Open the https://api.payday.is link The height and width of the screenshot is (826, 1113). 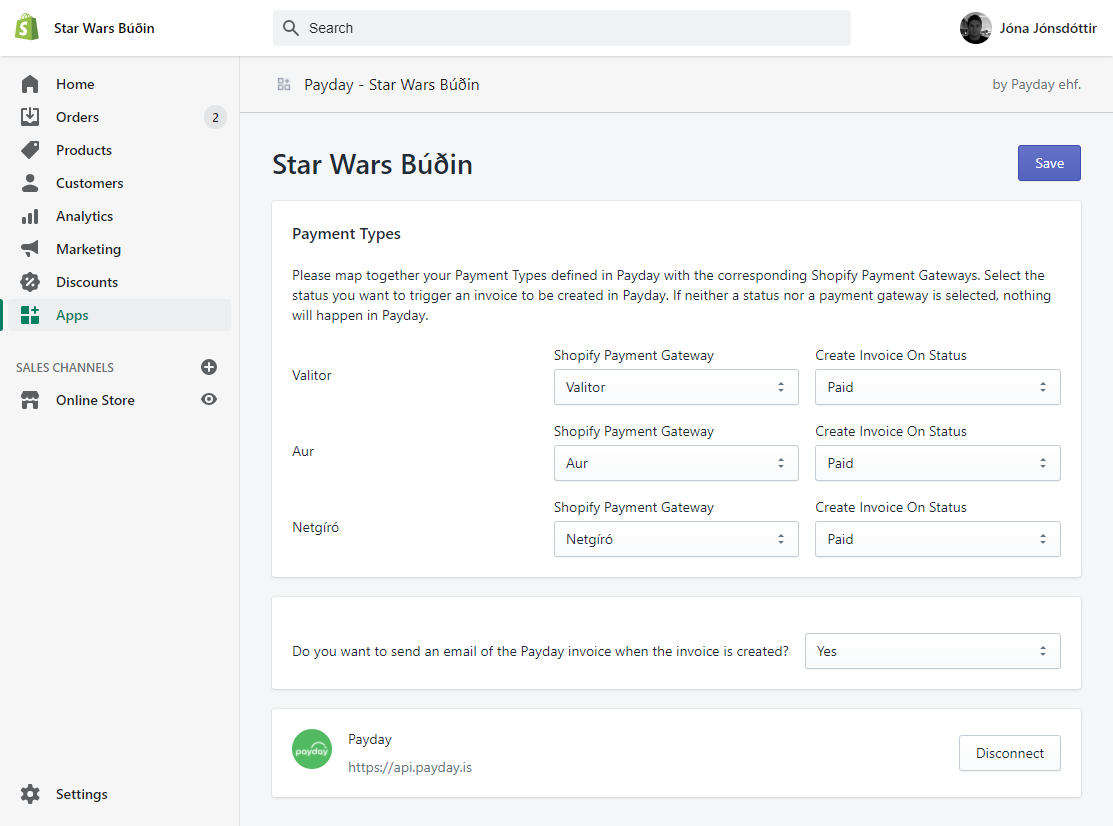click(x=410, y=767)
